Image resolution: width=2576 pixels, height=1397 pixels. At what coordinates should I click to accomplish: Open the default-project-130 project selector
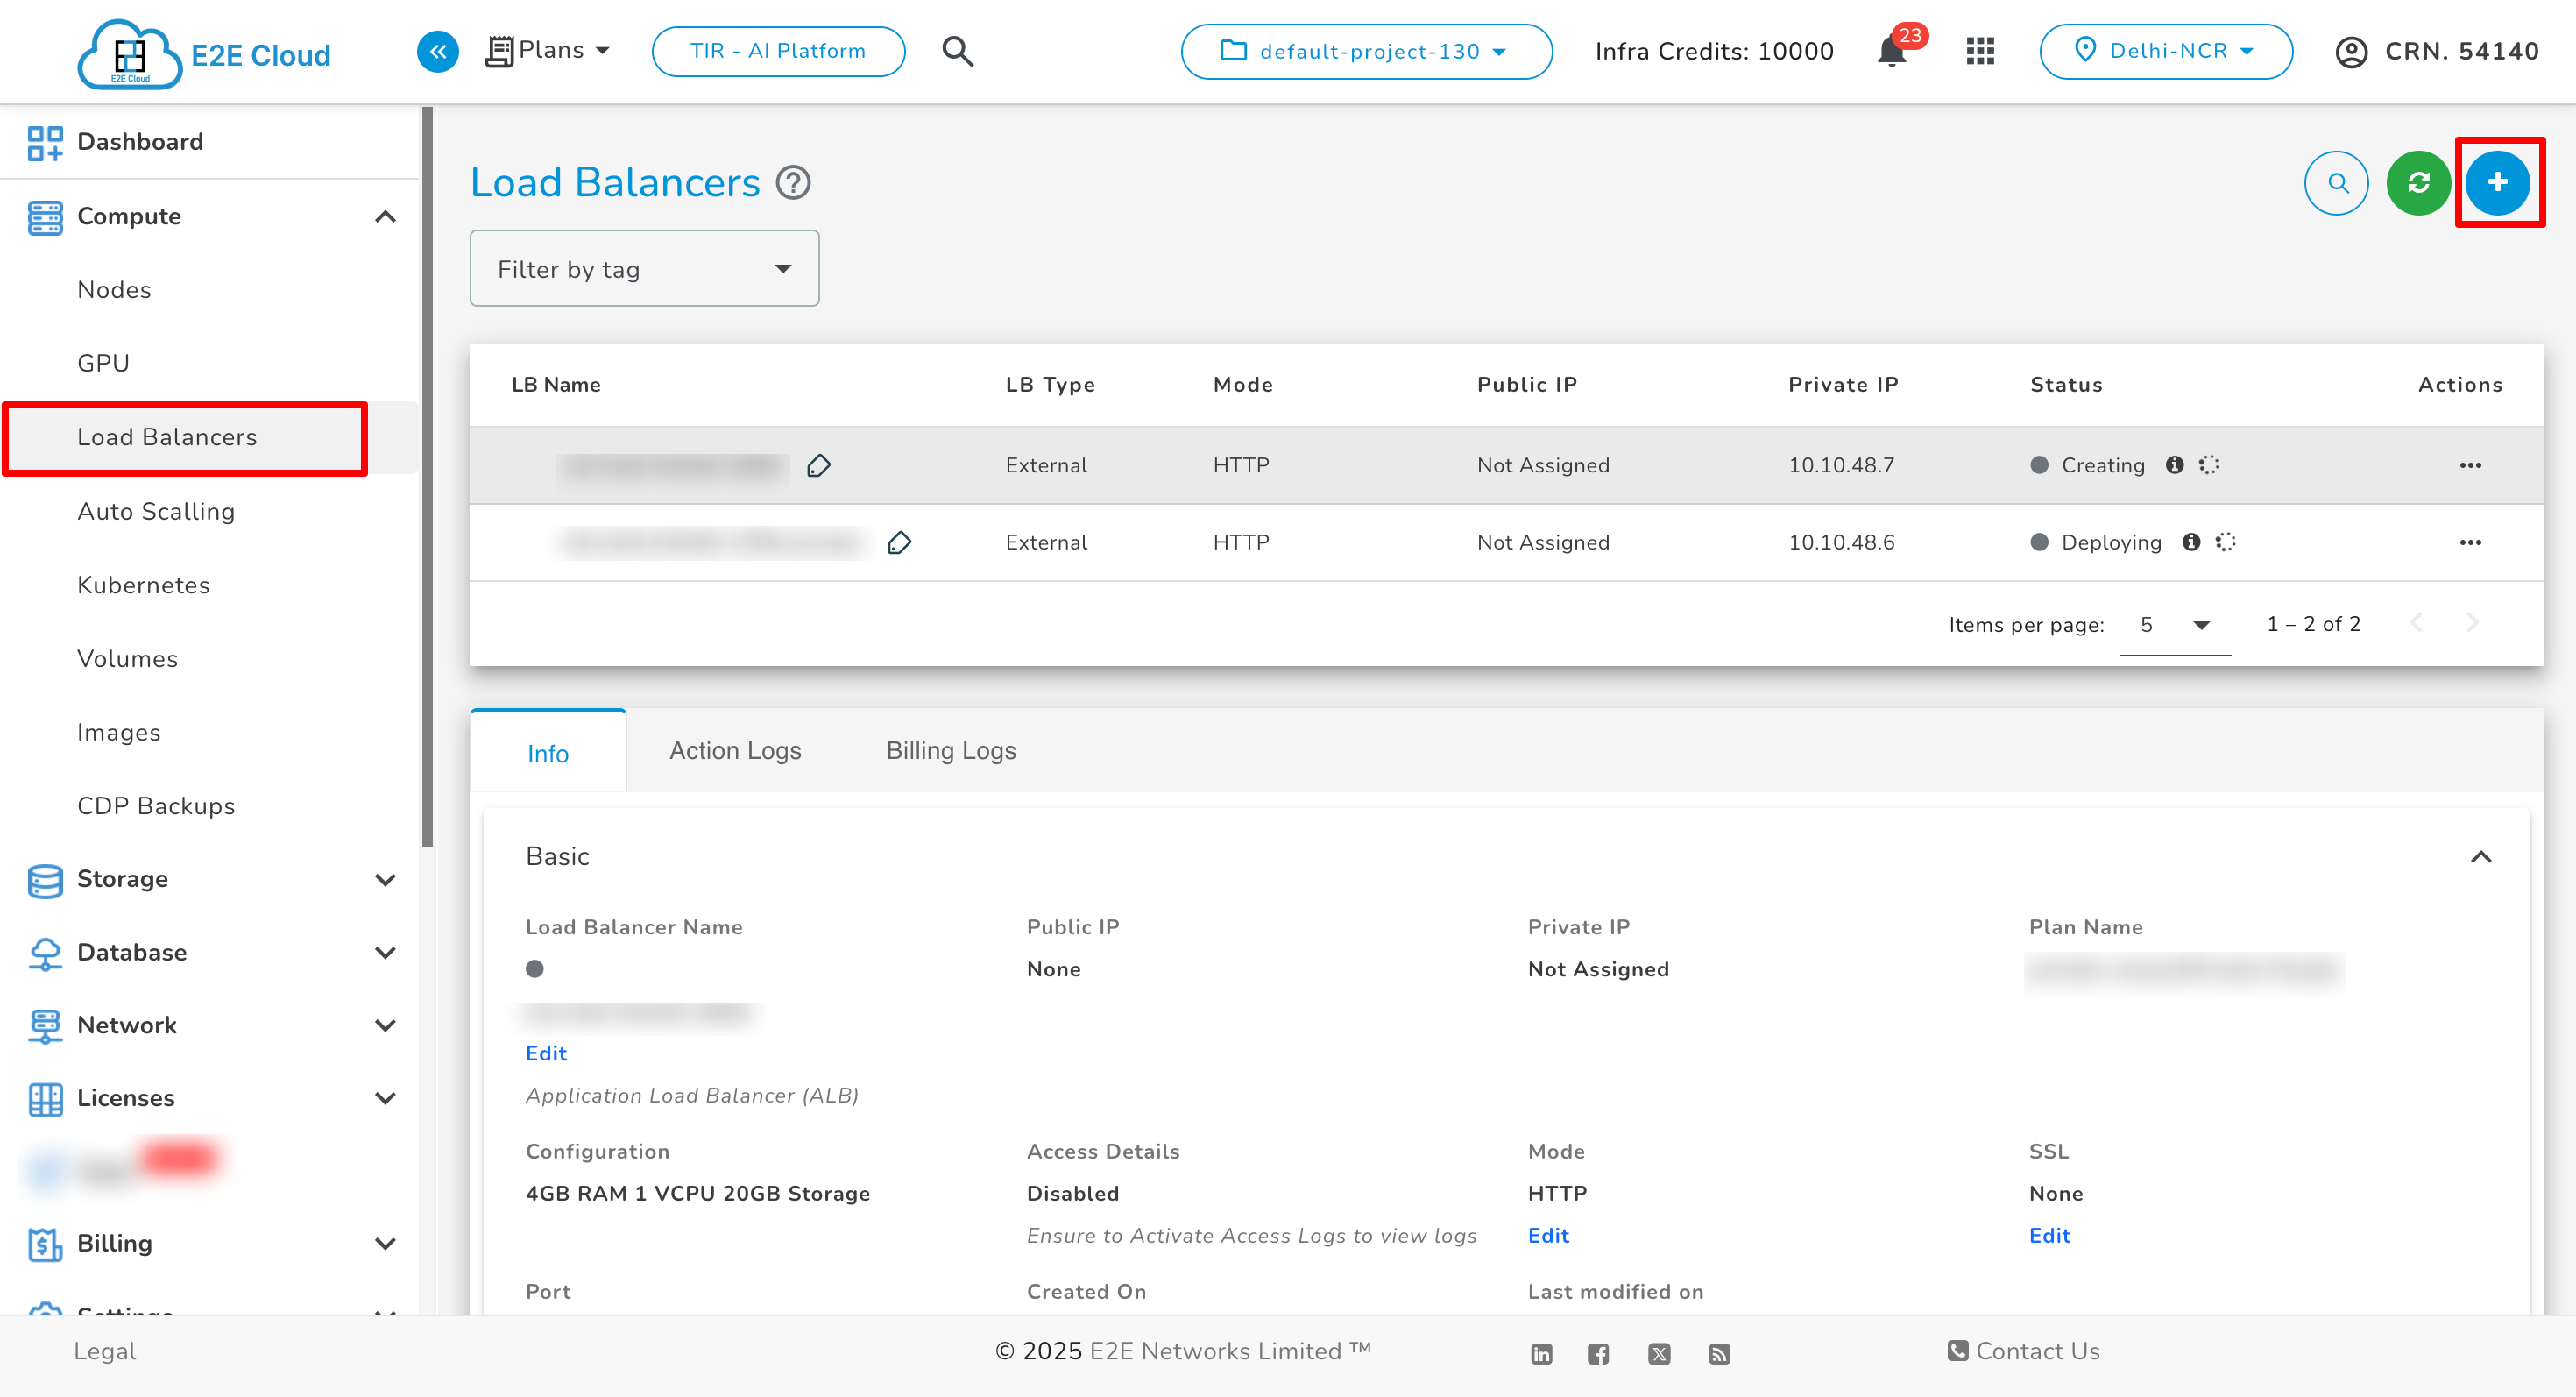(1366, 51)
